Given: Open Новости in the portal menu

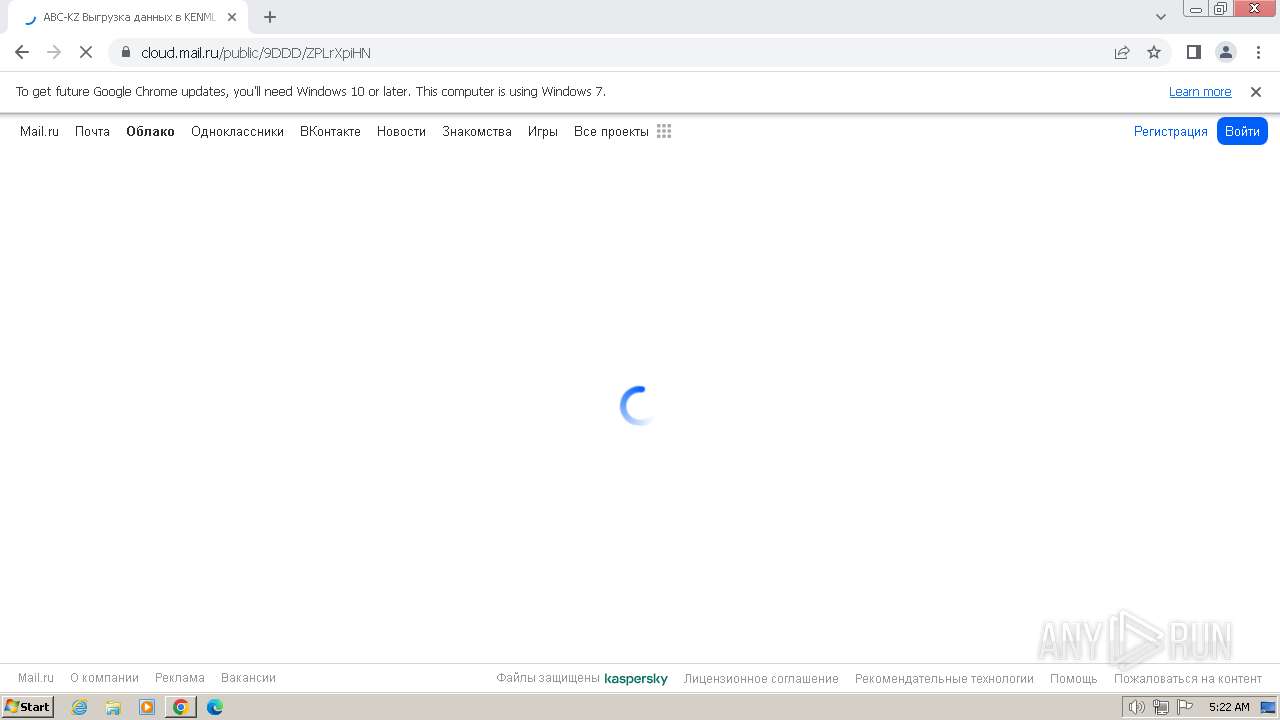Looking at the screenshot, I should tap(401, 131).
